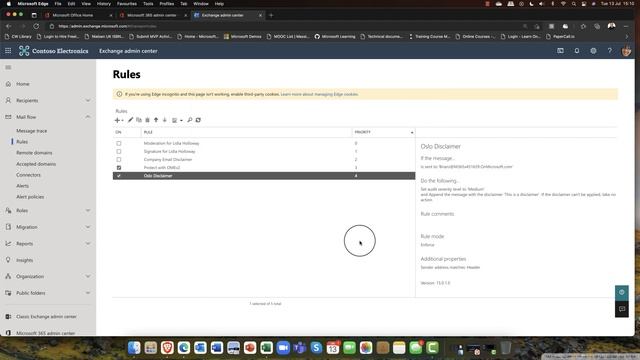
Task: Open the add rule dropdown arrow
Action: (x=122, y=120)
